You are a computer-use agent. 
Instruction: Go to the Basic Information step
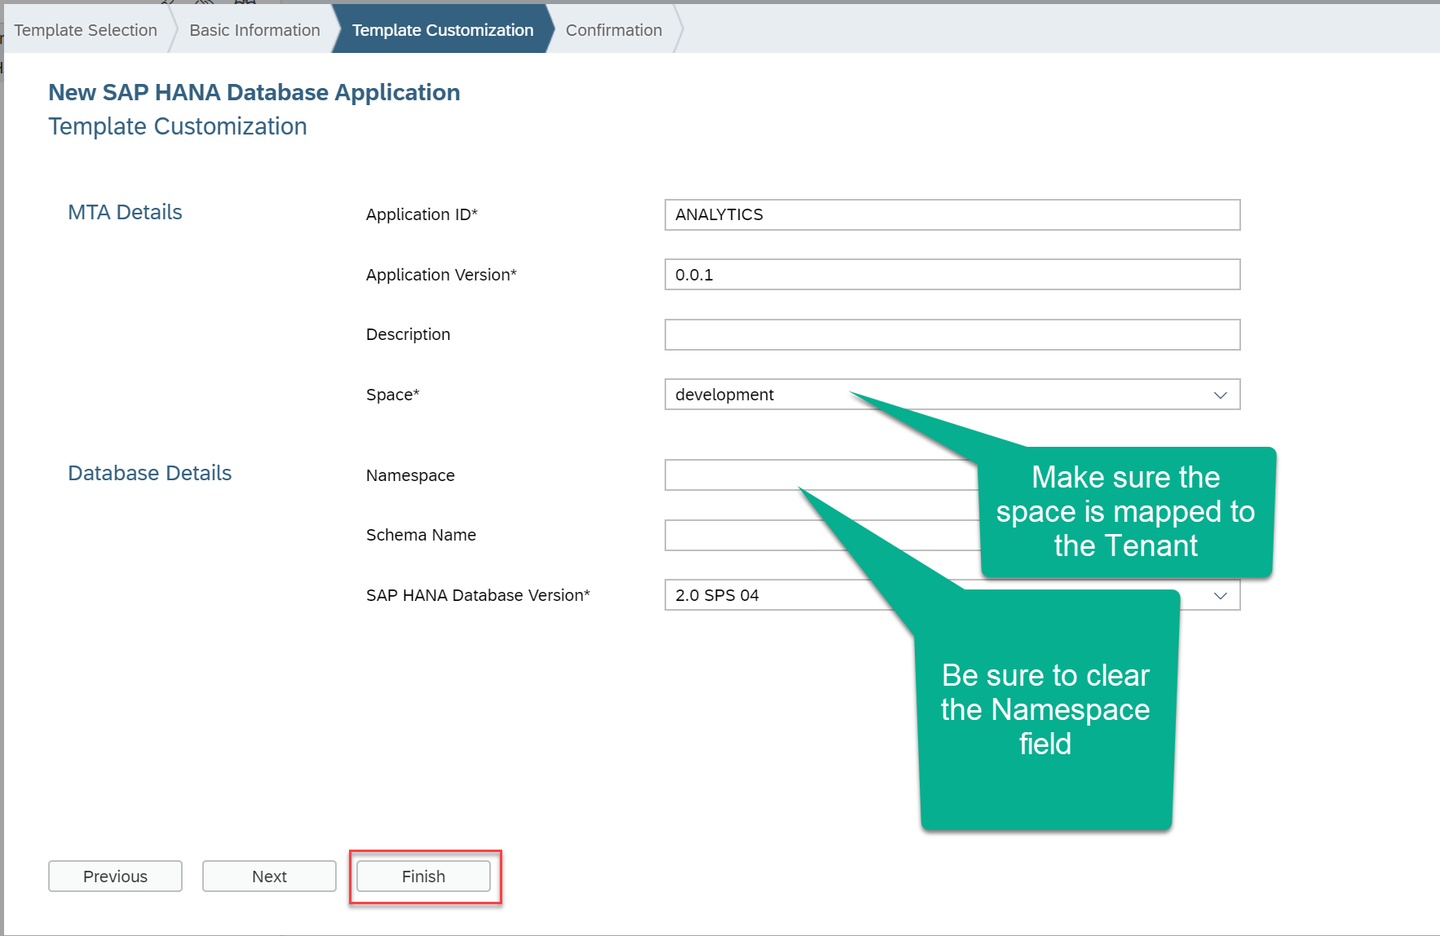pyautogui.click(x=255, y=30)
